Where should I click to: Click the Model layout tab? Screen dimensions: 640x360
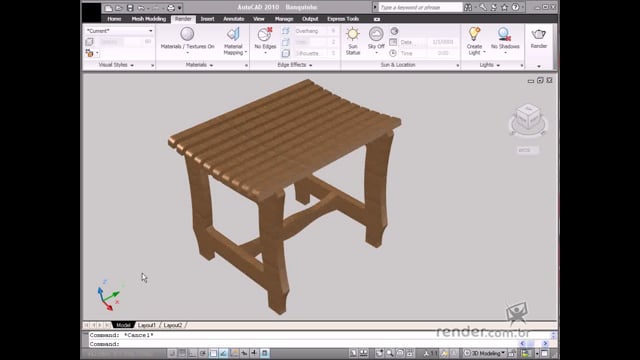(x=123, y=325)
